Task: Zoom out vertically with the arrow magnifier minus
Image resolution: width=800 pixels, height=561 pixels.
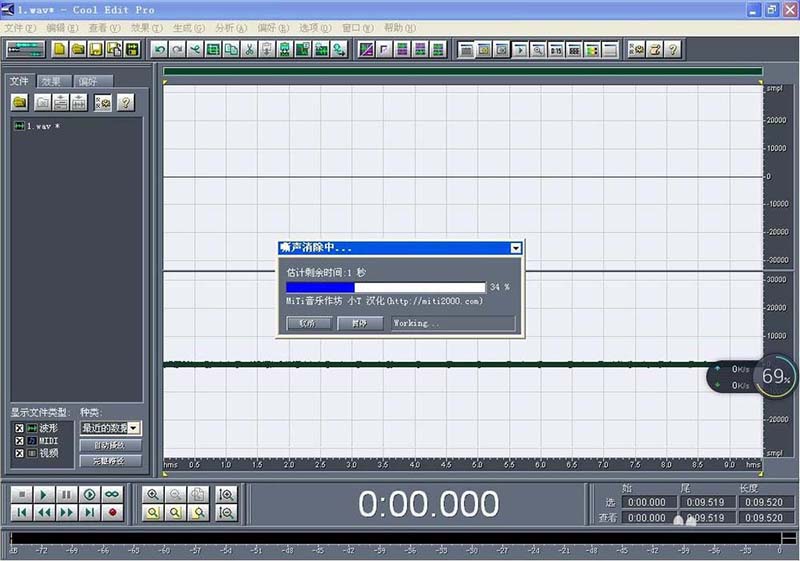Action: (226, 512)
